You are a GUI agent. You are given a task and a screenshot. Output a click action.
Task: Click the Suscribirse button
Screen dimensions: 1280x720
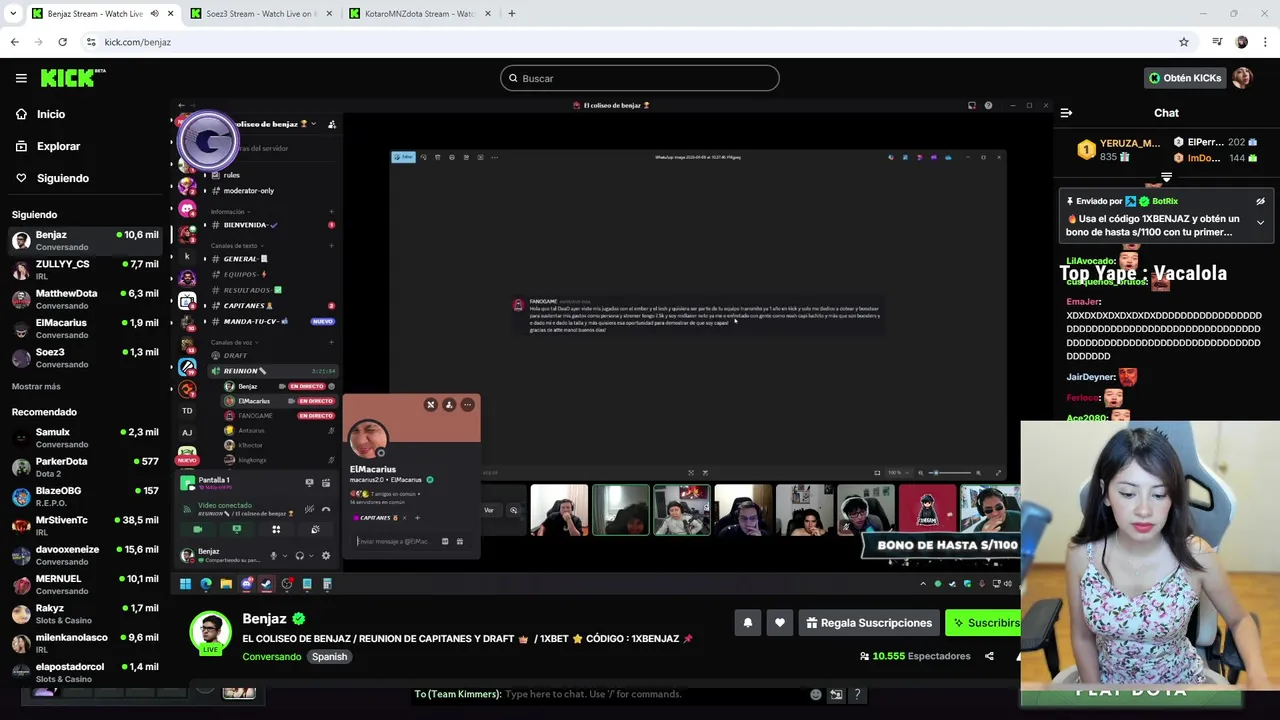pos(984,623)
